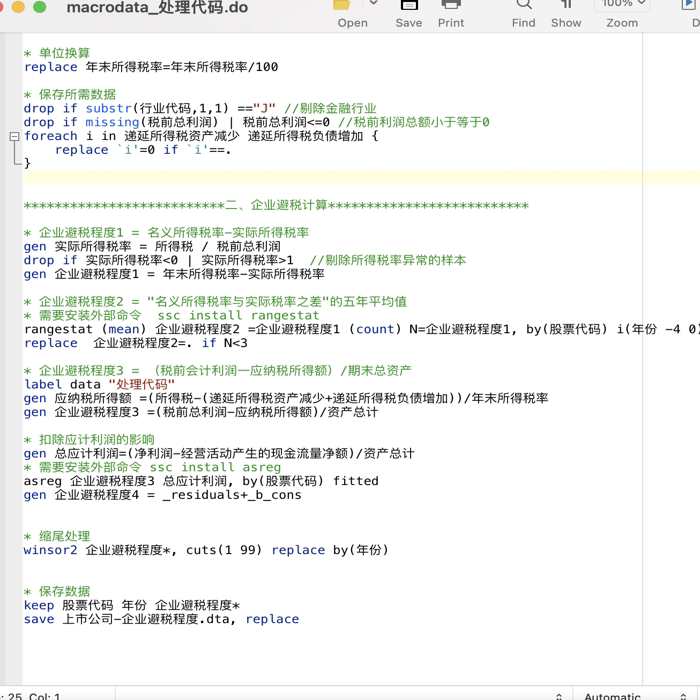Click line 'drop if 实际所得税率<0 | 实际所得税率>1'
The image size is (700, 700).
pyautogui.click(x=245, y=260)
